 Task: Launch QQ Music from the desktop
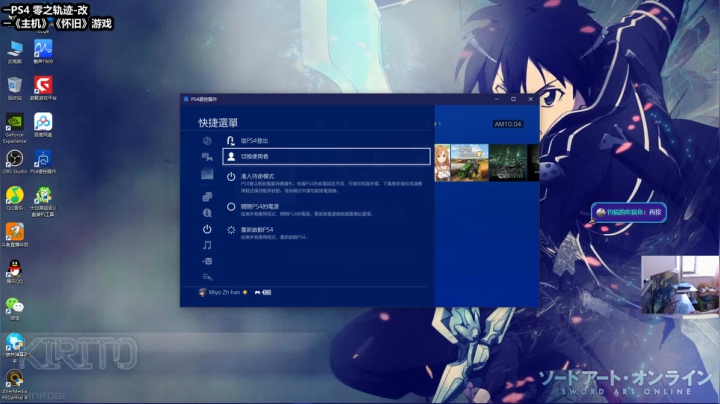[x=15, y=199]
